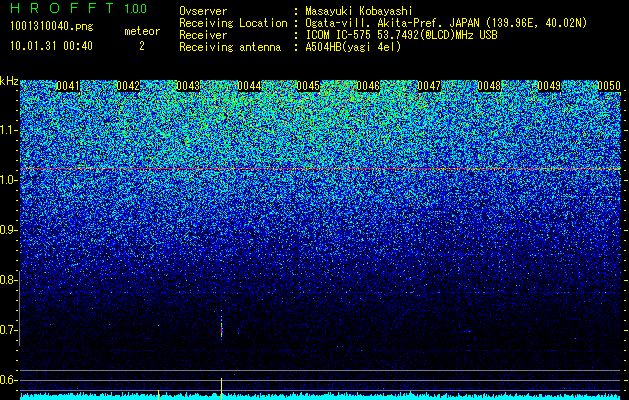Click the Ovserver label
Viewport: 629px width, 400px height.
(x=203, y=11)
